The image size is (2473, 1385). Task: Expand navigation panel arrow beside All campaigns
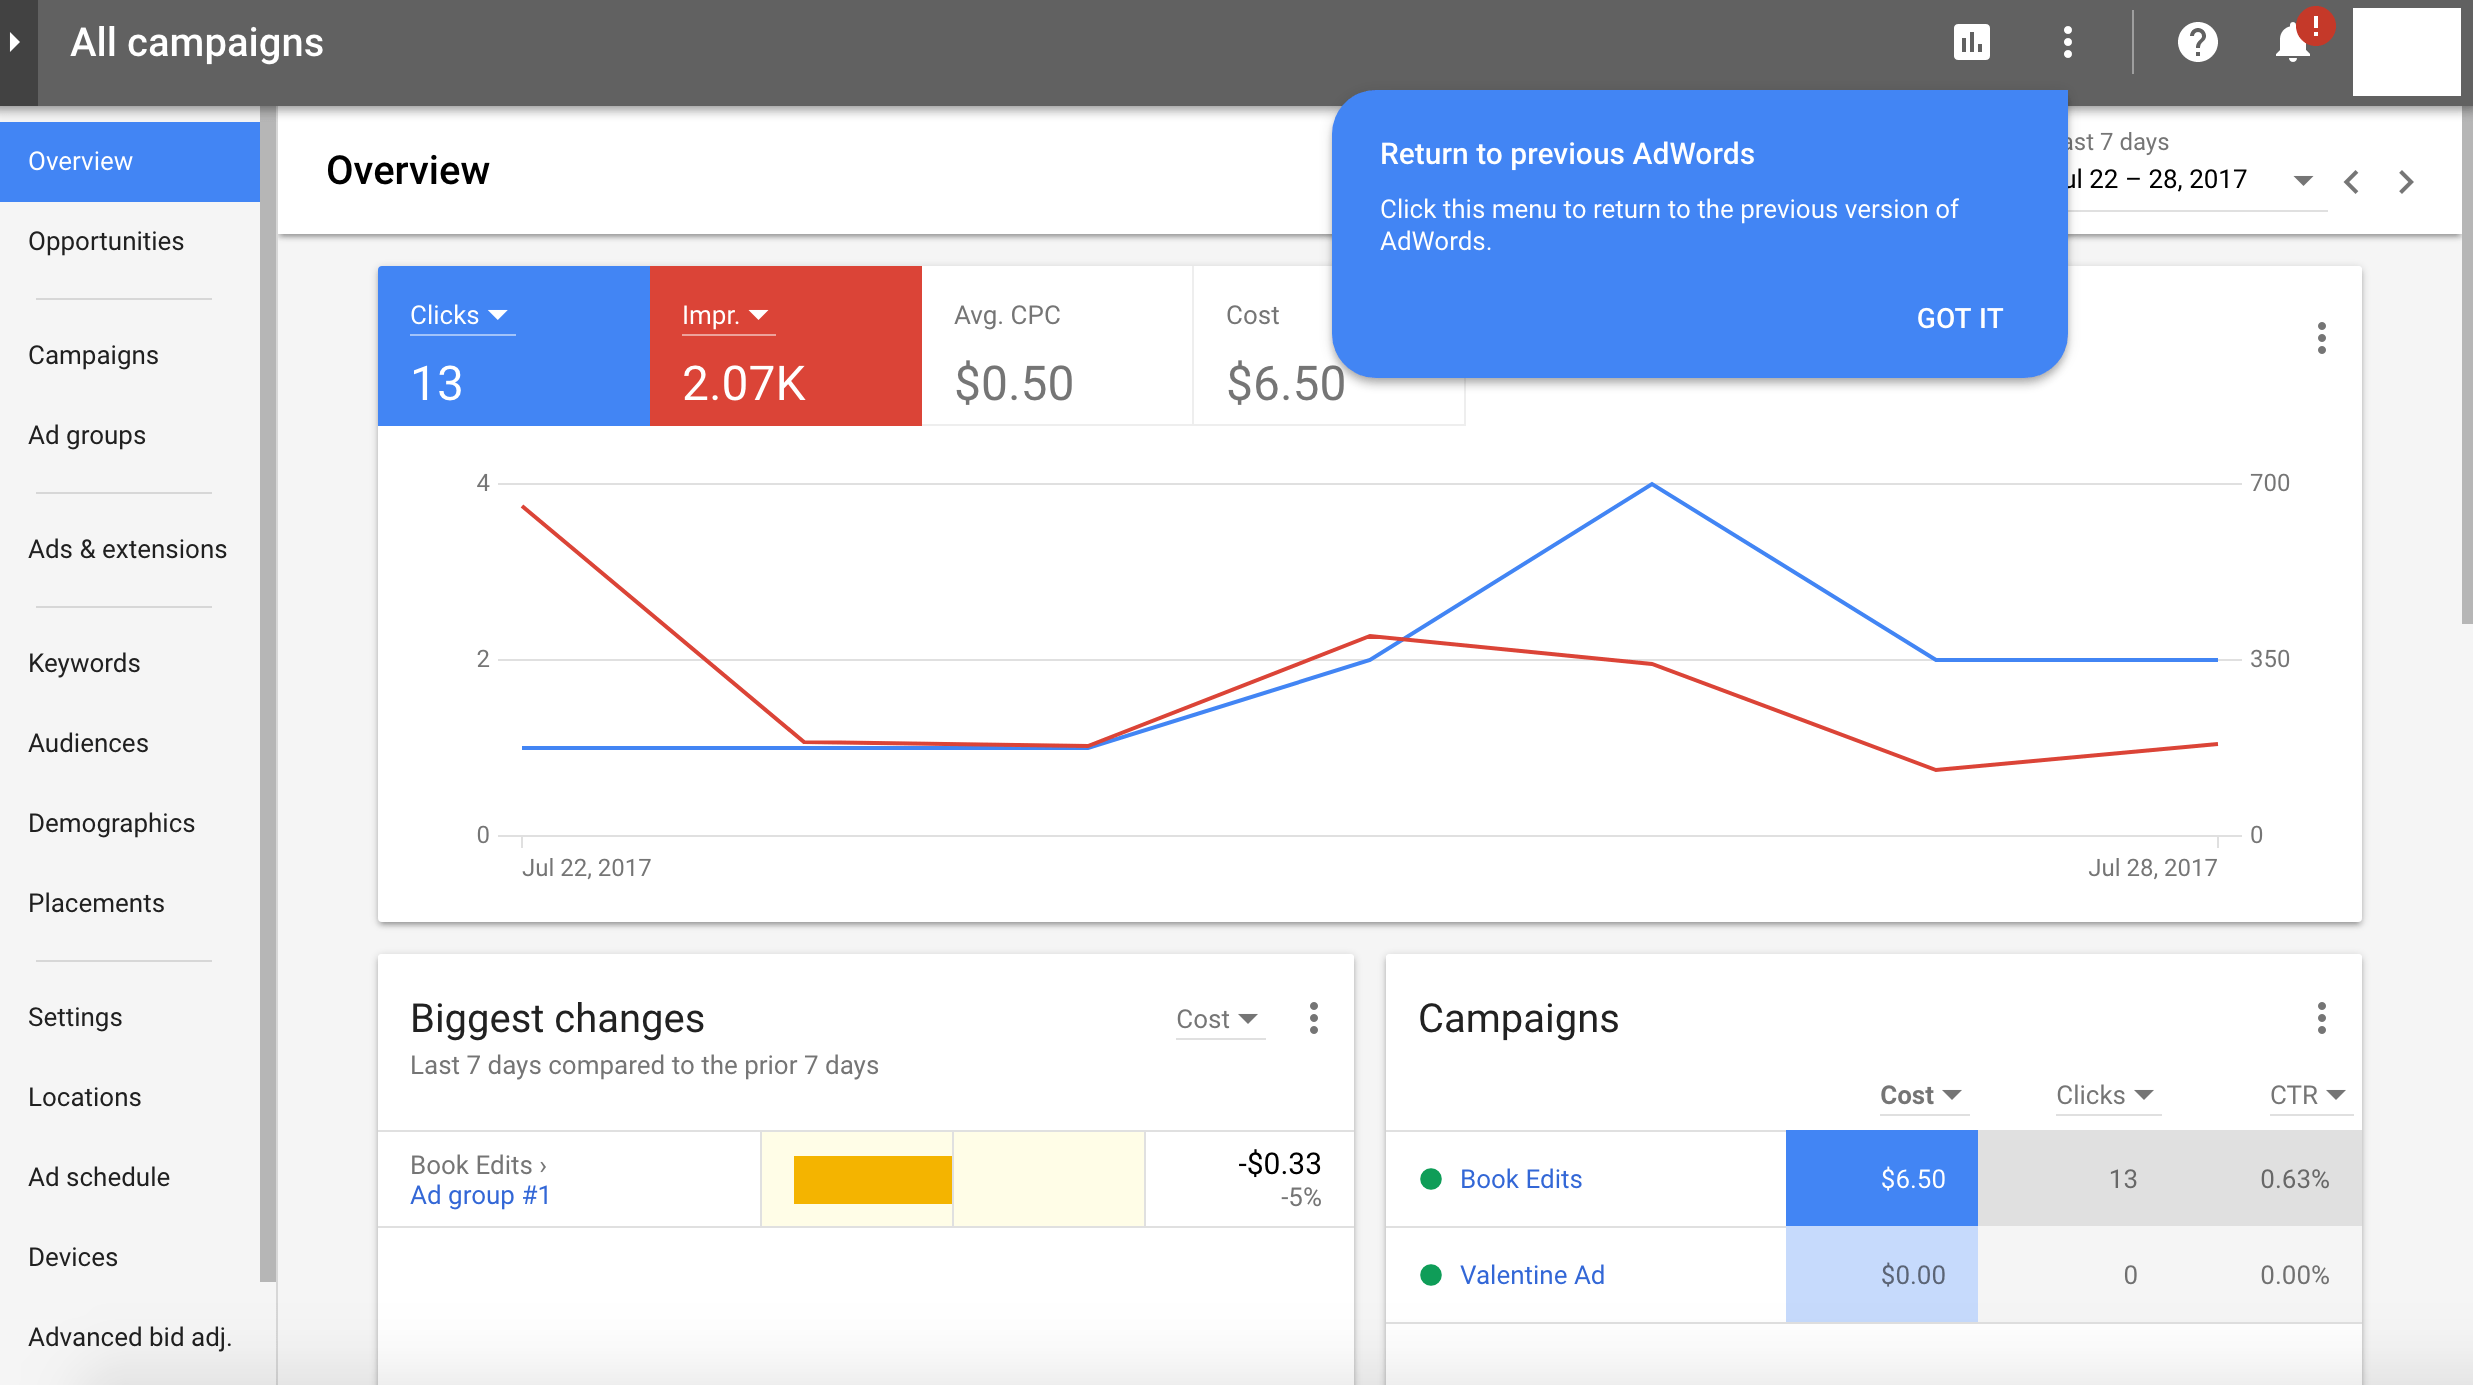(15, 43)
